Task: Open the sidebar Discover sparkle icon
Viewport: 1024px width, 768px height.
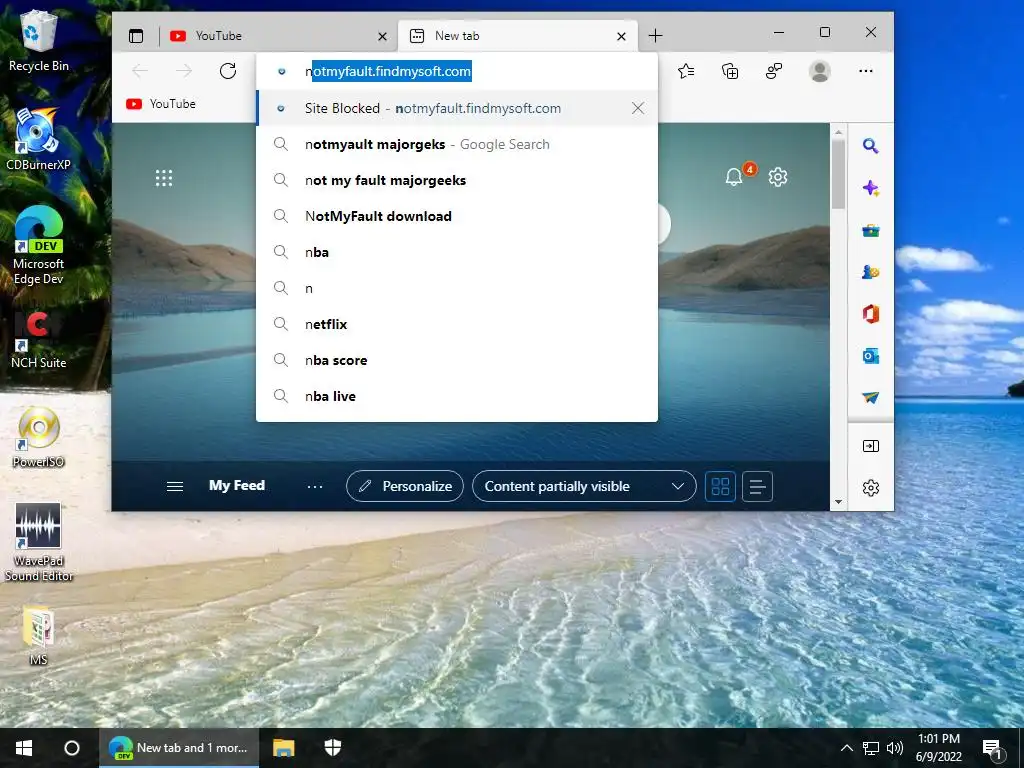Action: click(871, 188)
